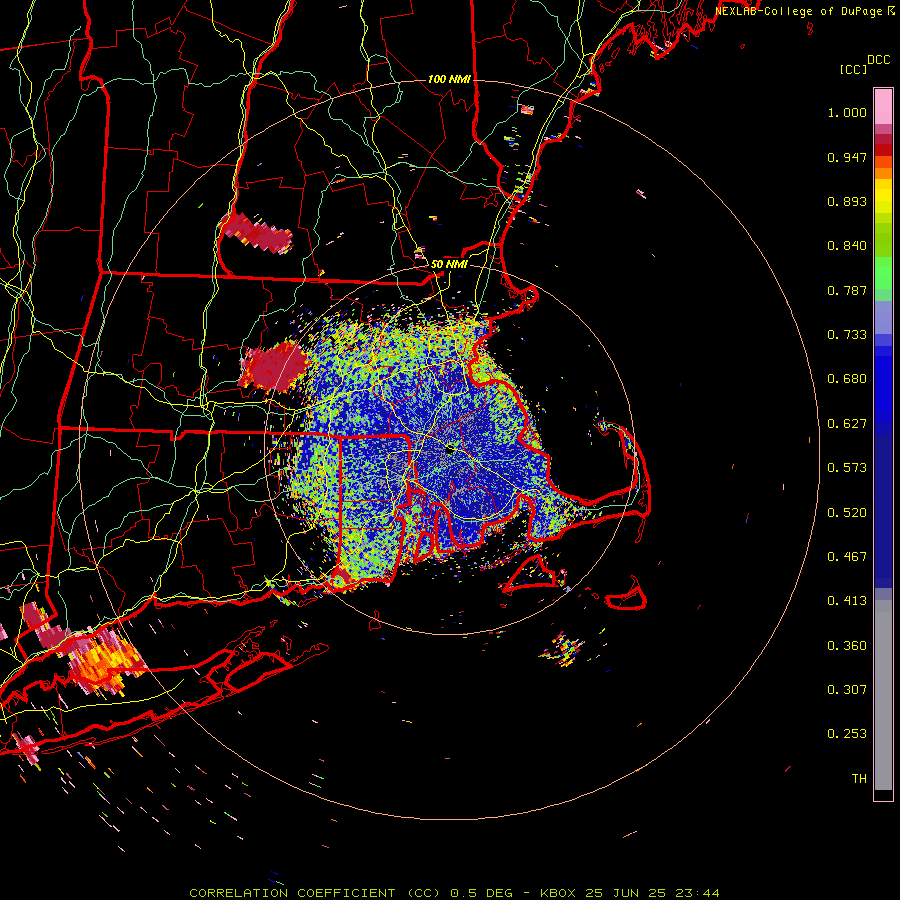
Task: Select the 0.627 color bar value
Action: (x=847, y=424)
